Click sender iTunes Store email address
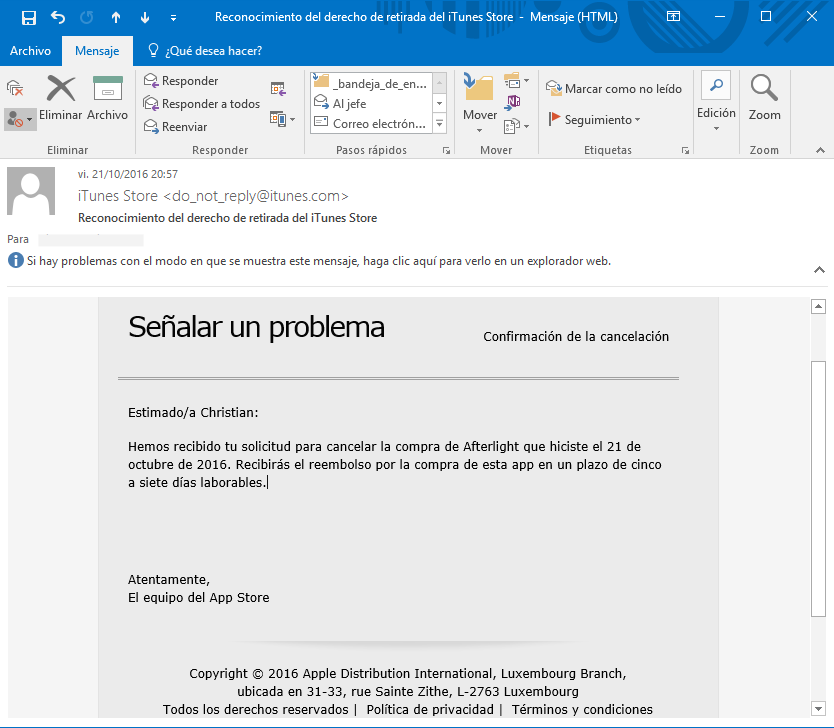Viewport: 834px width, 728px height. [x=213, y=196]
